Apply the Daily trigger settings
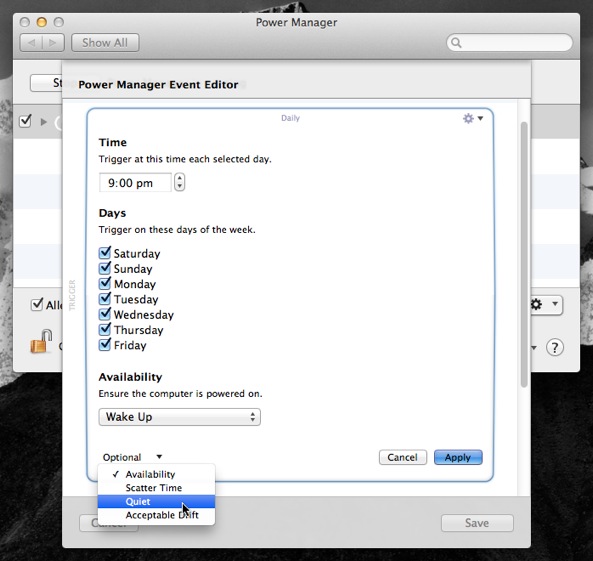This screenshot has width=593, height=561. (x=458, y=457)
